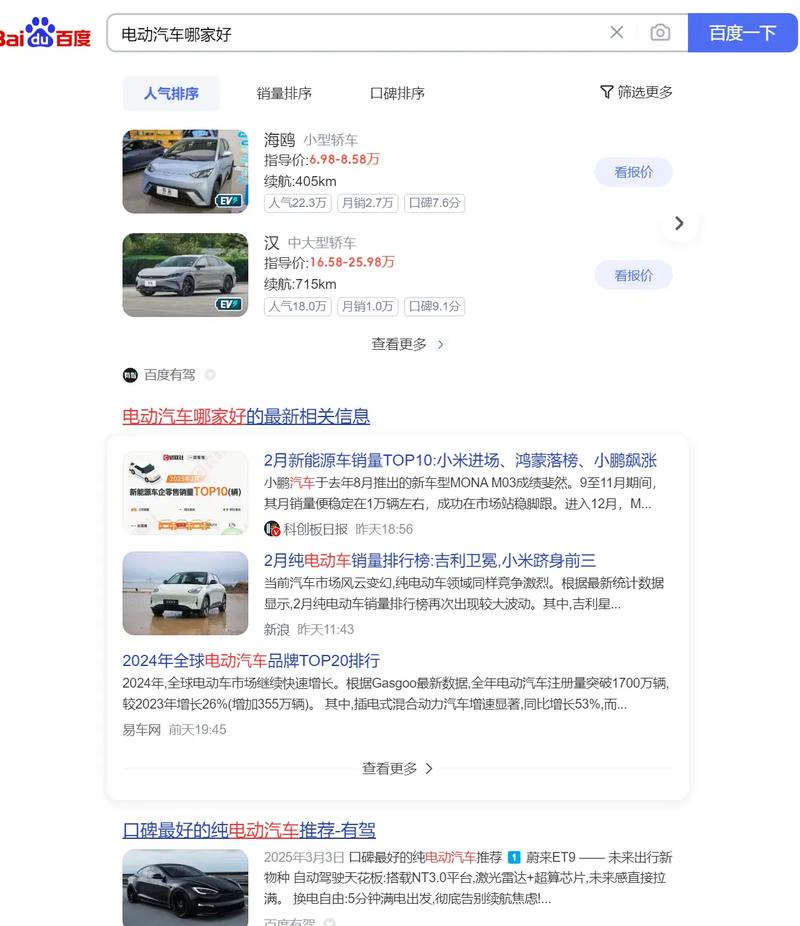Click the 科创板日报 source logo icon
The height and width of the screenshot is (926, 800).
point(272,528)
